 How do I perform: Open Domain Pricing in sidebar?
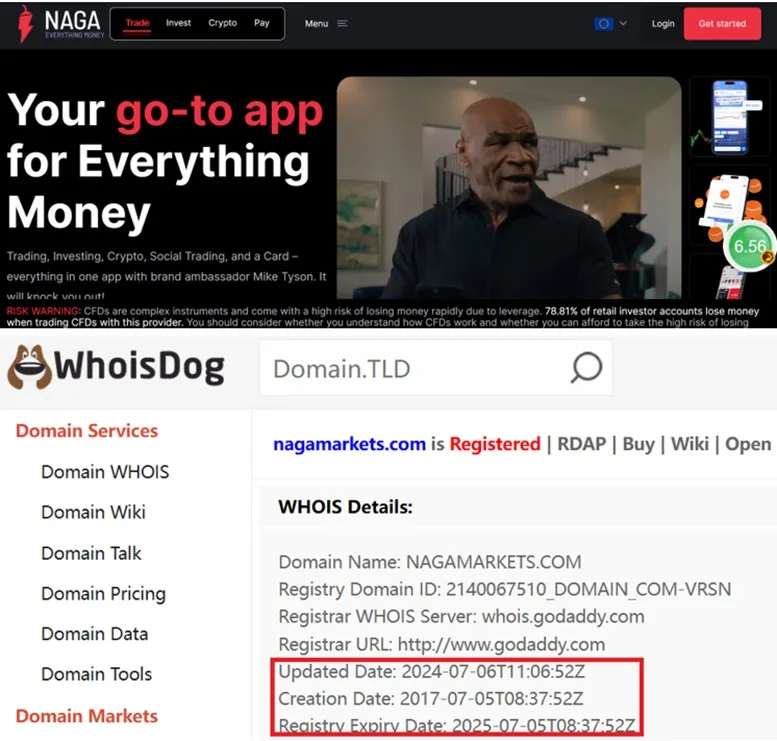pyautogui.click(x=104, y=594)
